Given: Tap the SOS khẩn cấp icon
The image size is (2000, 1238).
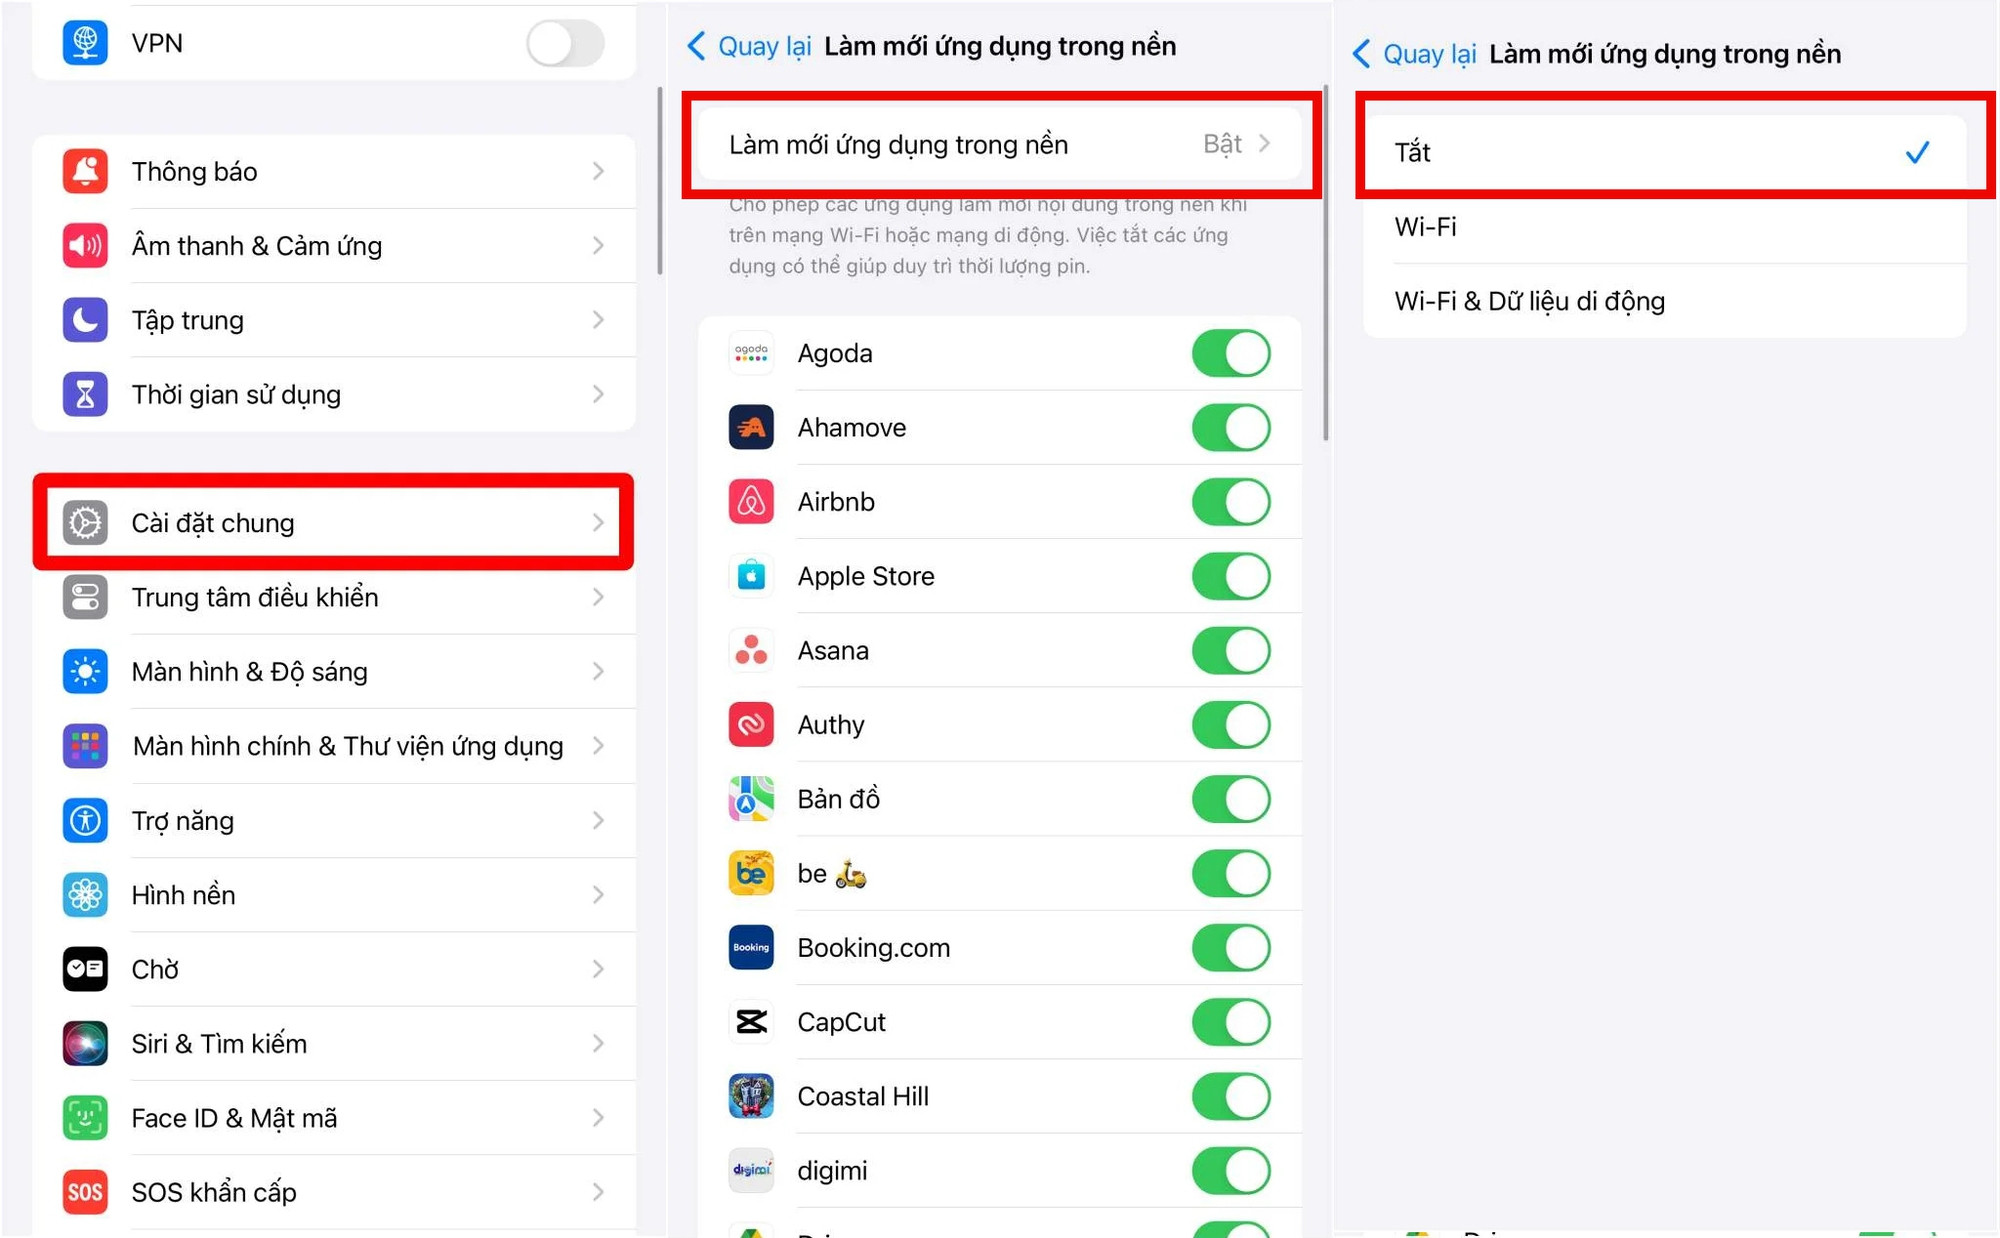Looking at the screenshot, I should [85, 1192].
